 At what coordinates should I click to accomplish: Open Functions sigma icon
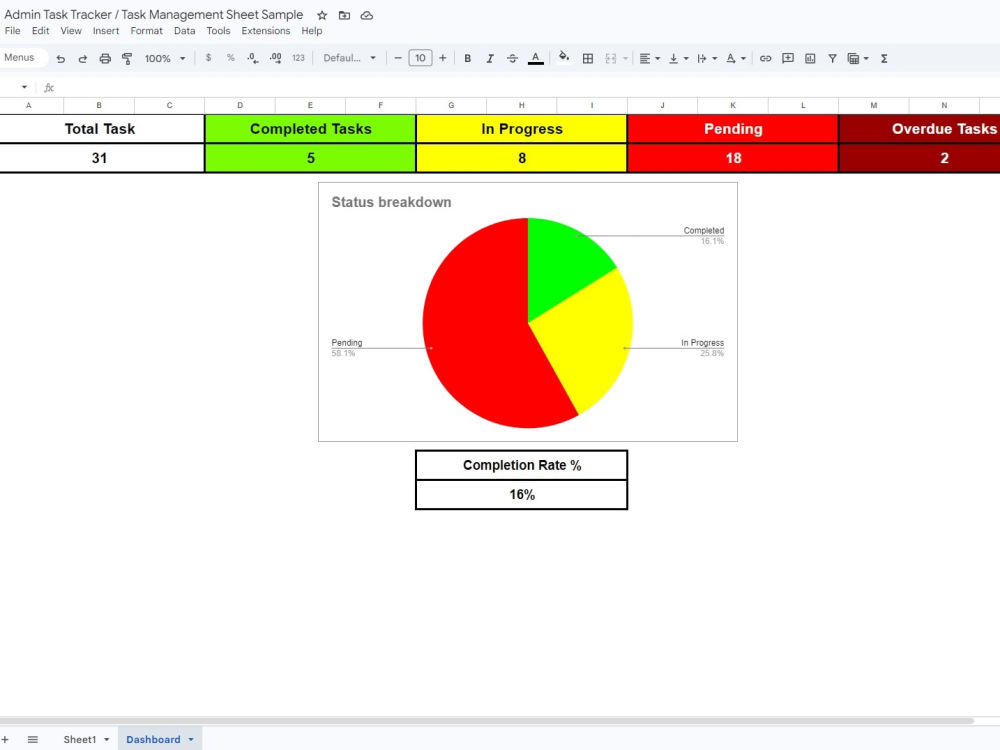point(884,59)
